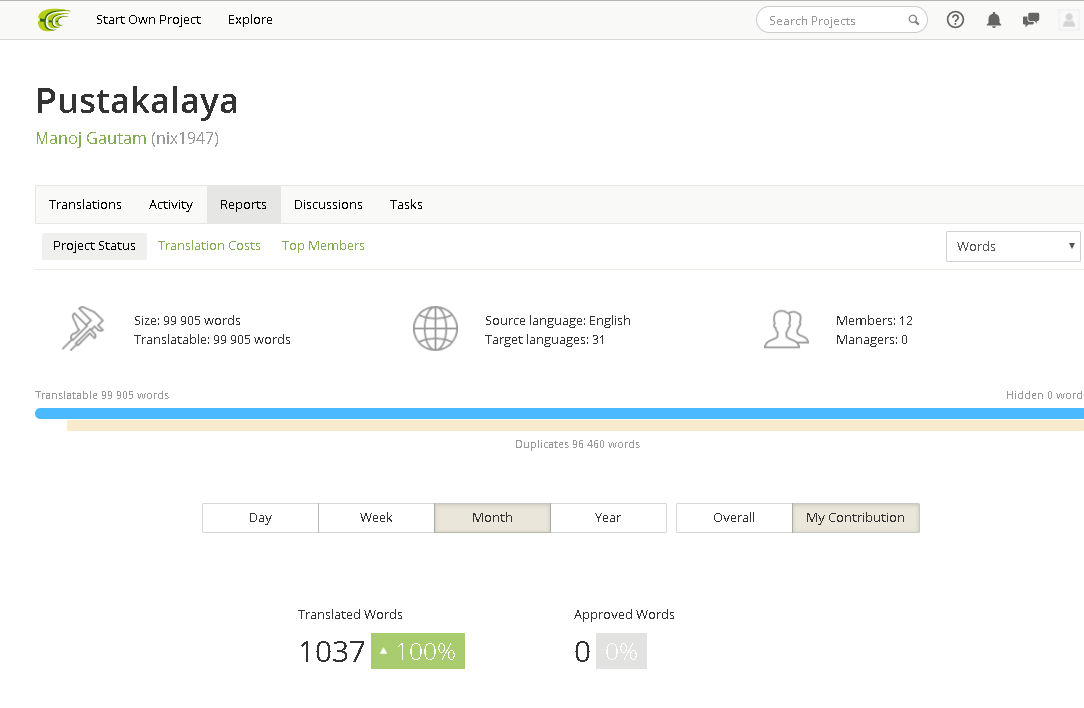Click the 'Translatable 99 905 words' label above the bar
Viewport: 1084px width, 708px height.
point(102,395)
